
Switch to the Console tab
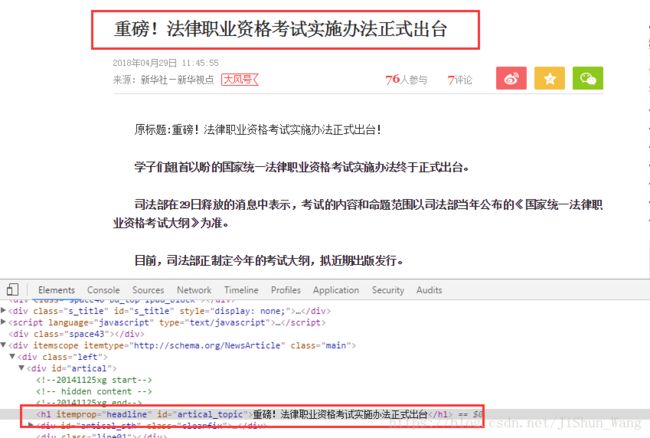click(103, 290)
